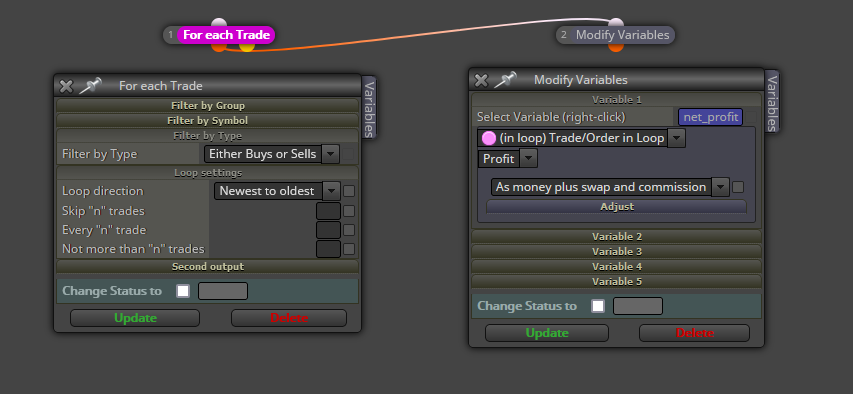Viewport: 853px width, 394px height.
Task: Click status color field in Modify Variables panel
Action: pos(638,306)
